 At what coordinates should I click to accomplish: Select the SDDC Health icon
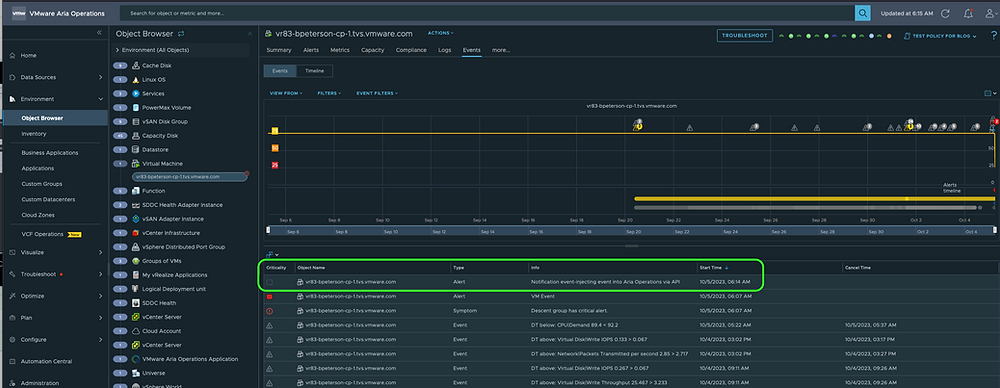point(136,303)
